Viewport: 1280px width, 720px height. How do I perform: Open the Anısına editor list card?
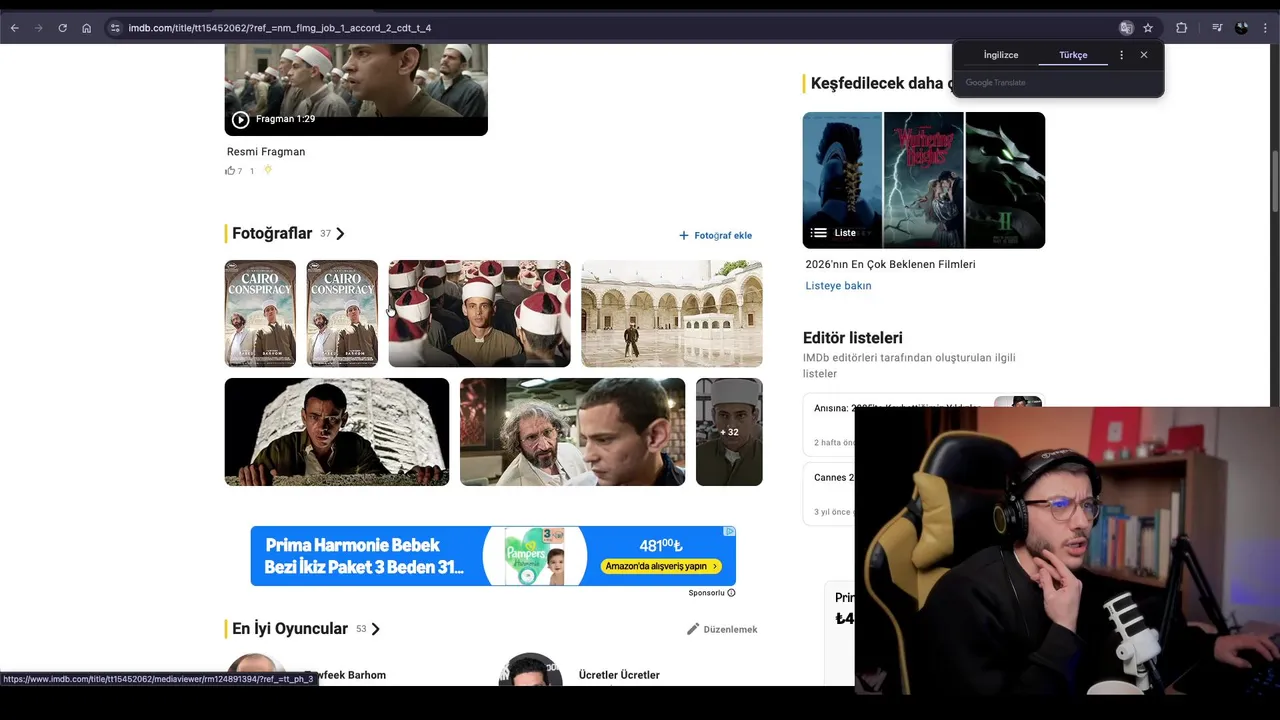[x=923, y=424]
